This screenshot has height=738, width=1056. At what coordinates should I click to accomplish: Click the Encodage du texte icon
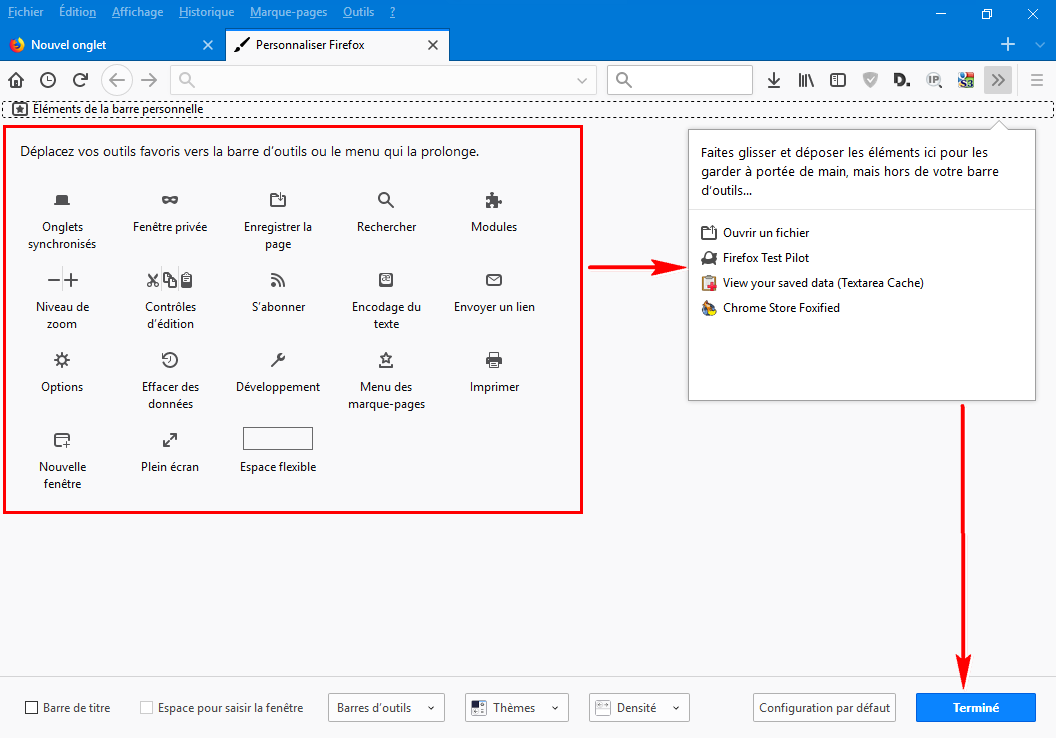point(386,279)
